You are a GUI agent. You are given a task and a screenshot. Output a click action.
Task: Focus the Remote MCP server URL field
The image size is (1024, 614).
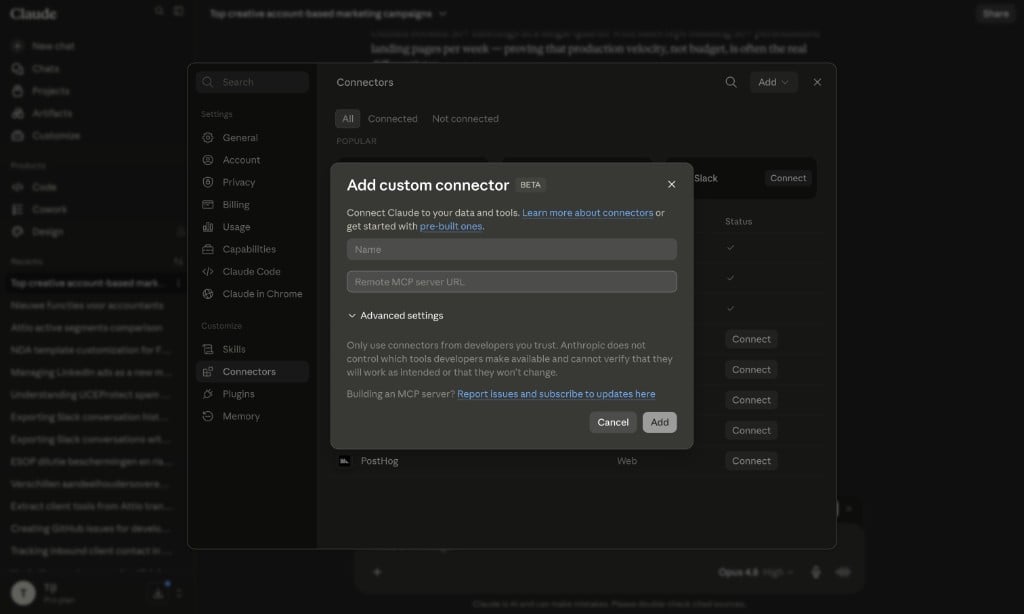[511, 282]
